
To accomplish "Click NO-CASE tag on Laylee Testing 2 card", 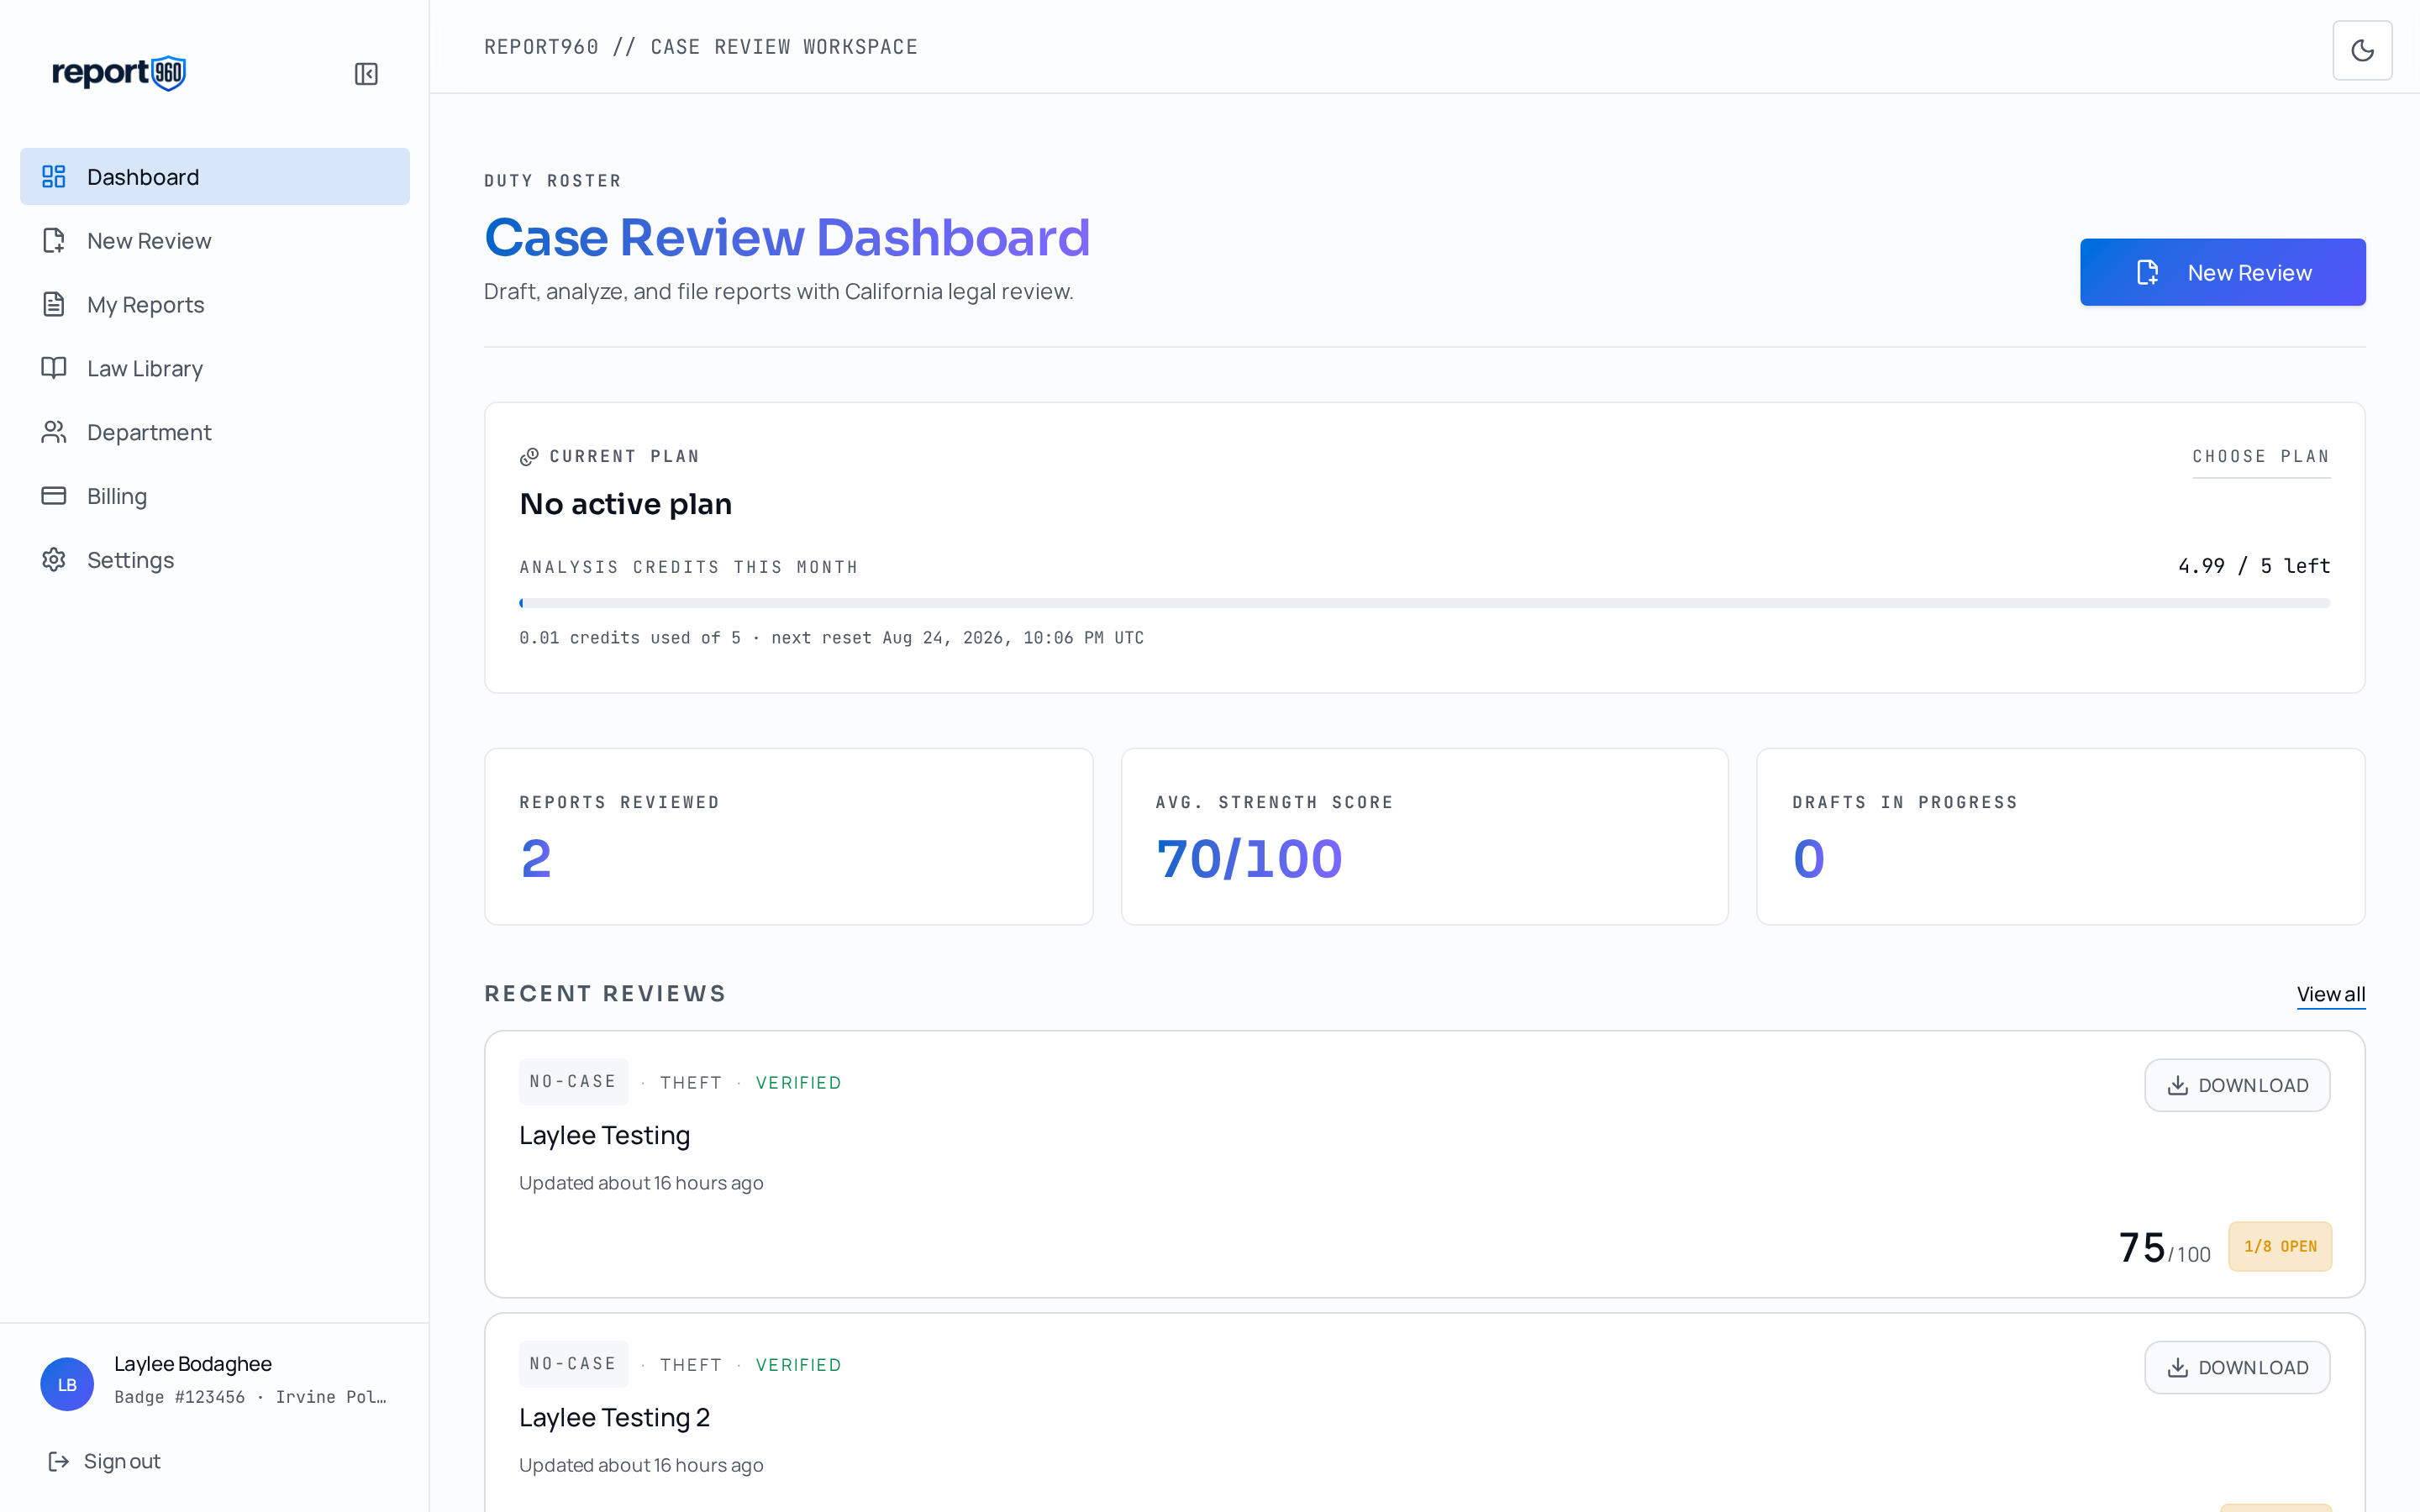I will pyautogui.click(x=573, y=1364).
